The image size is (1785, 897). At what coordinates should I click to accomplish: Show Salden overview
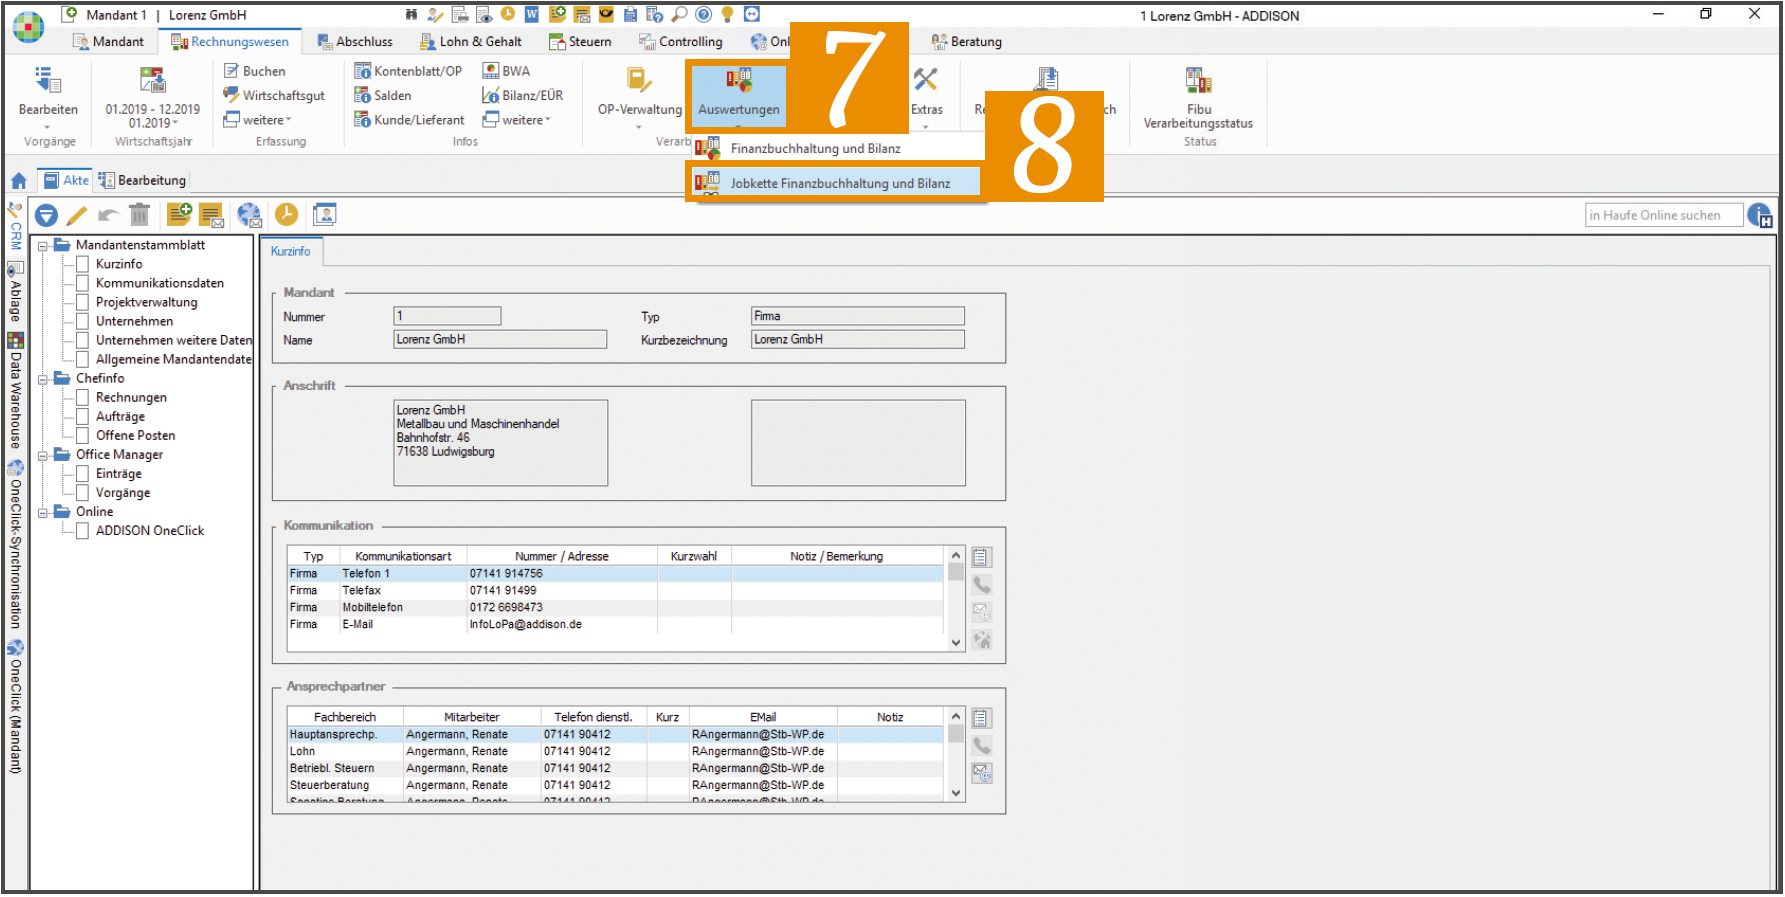tap(382, 95)
